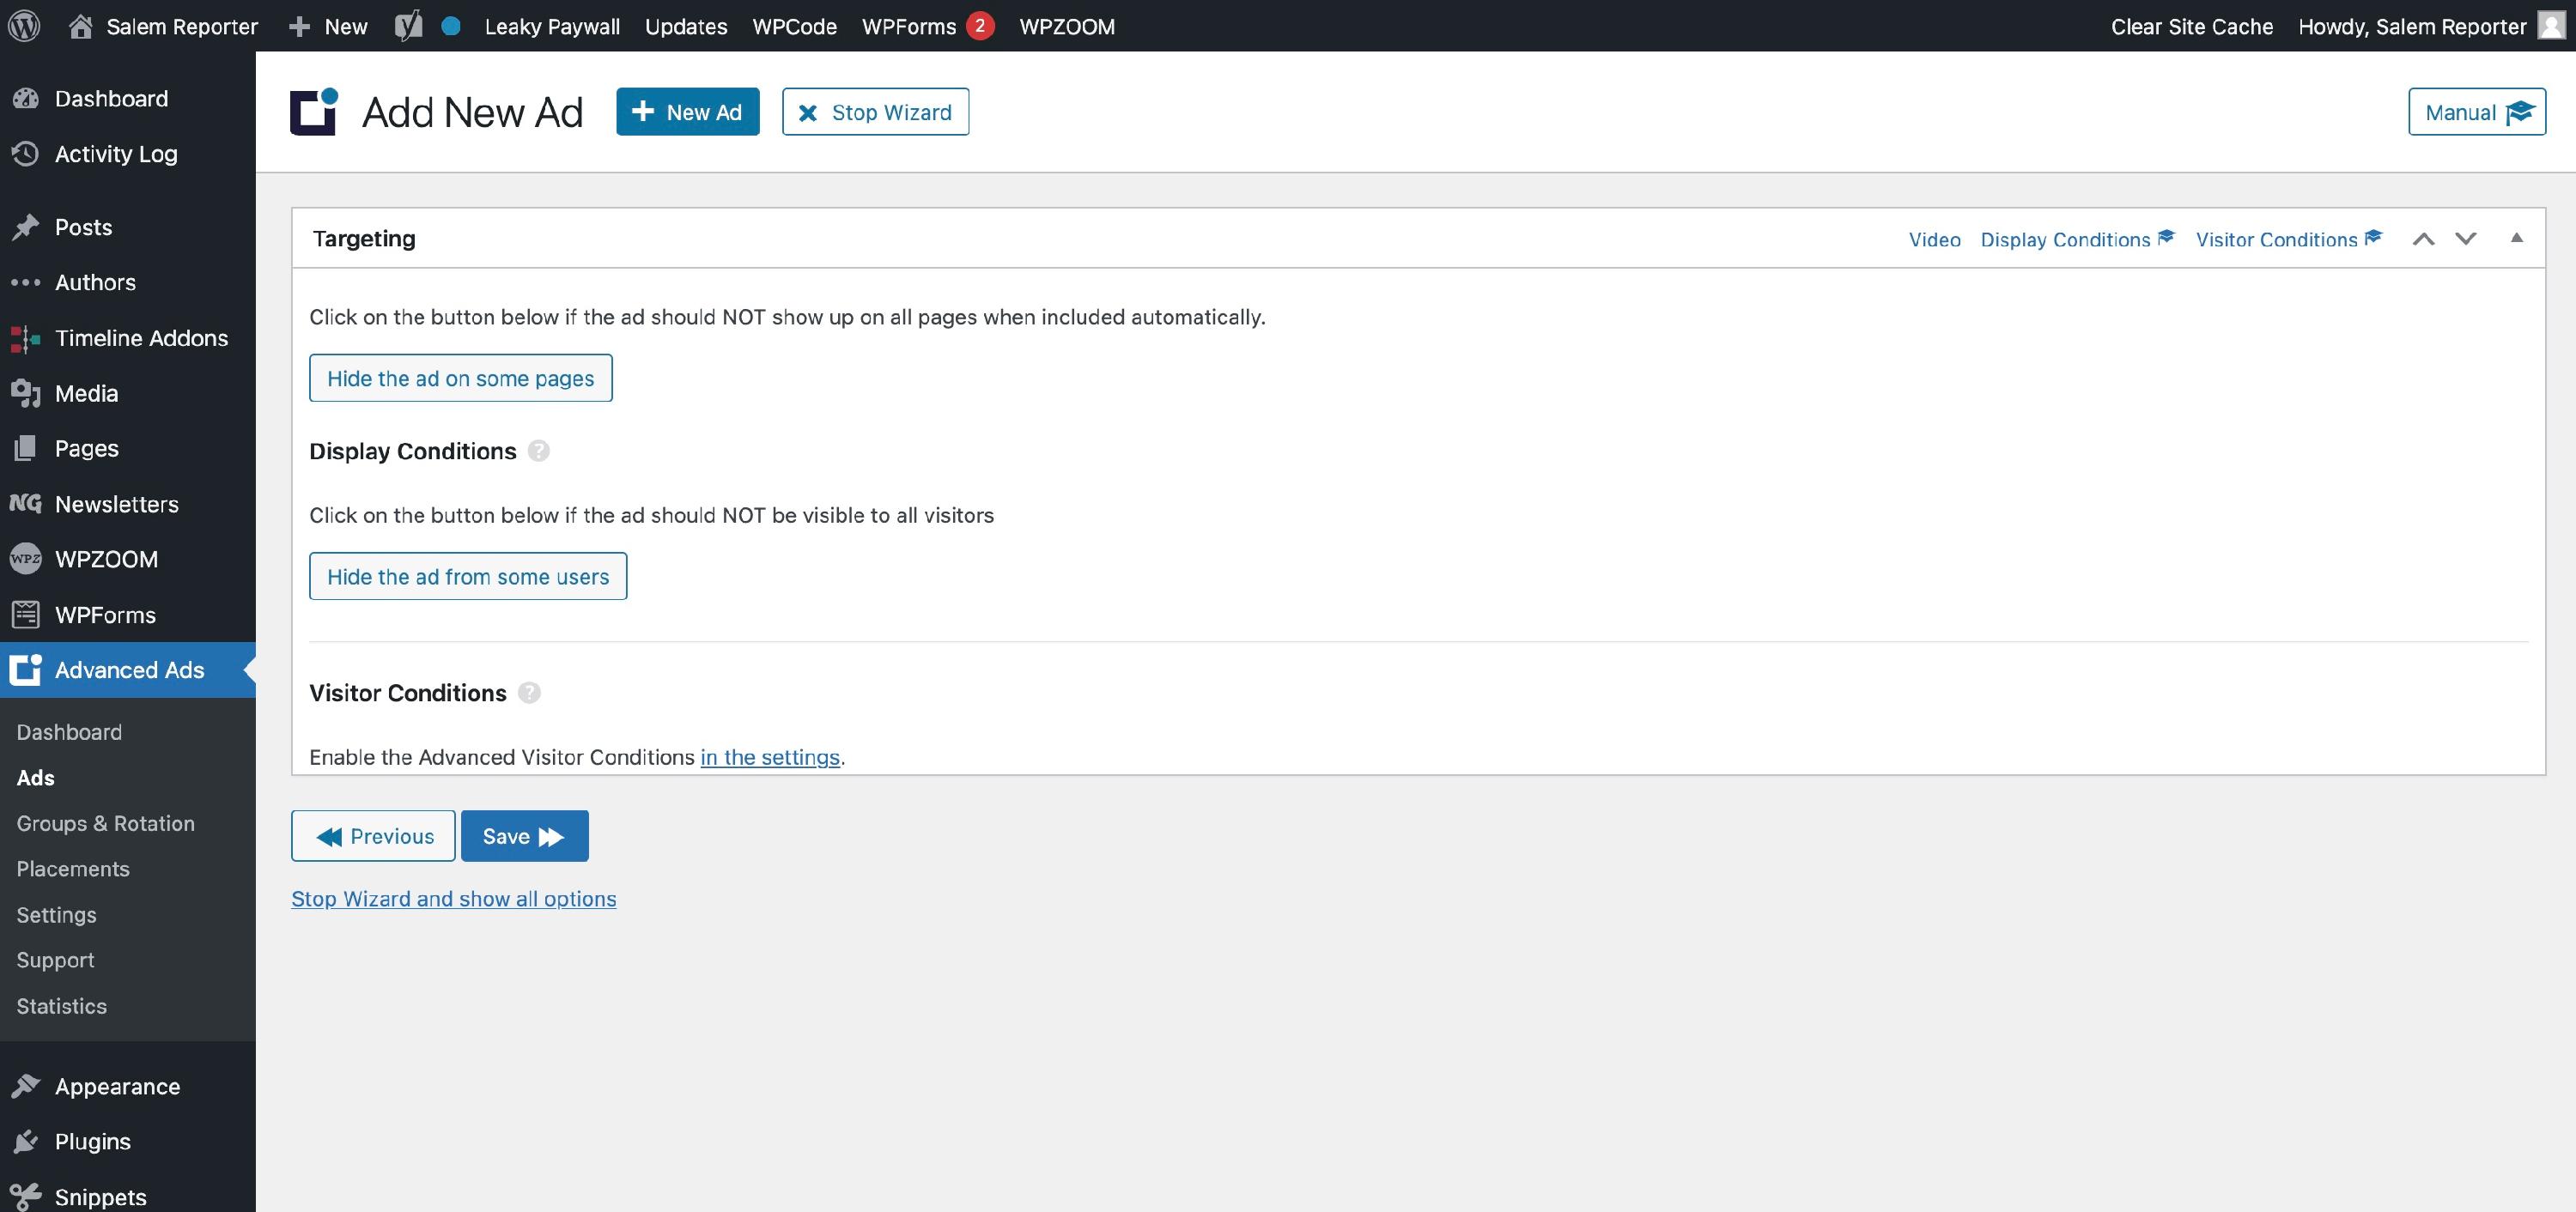Viewport: 2576px width, 1212px height.
Task: Click Hide the ad from some users
Action: click(467, 577)
